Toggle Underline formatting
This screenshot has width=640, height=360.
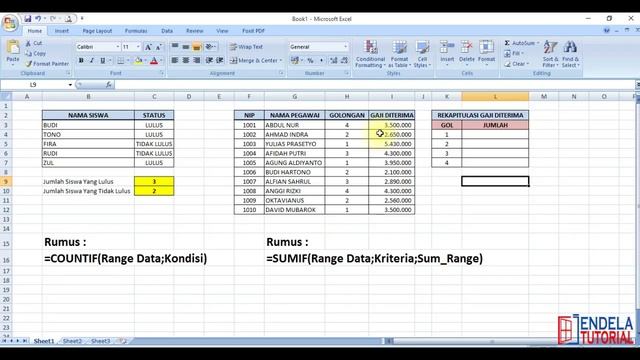(102, 60)
